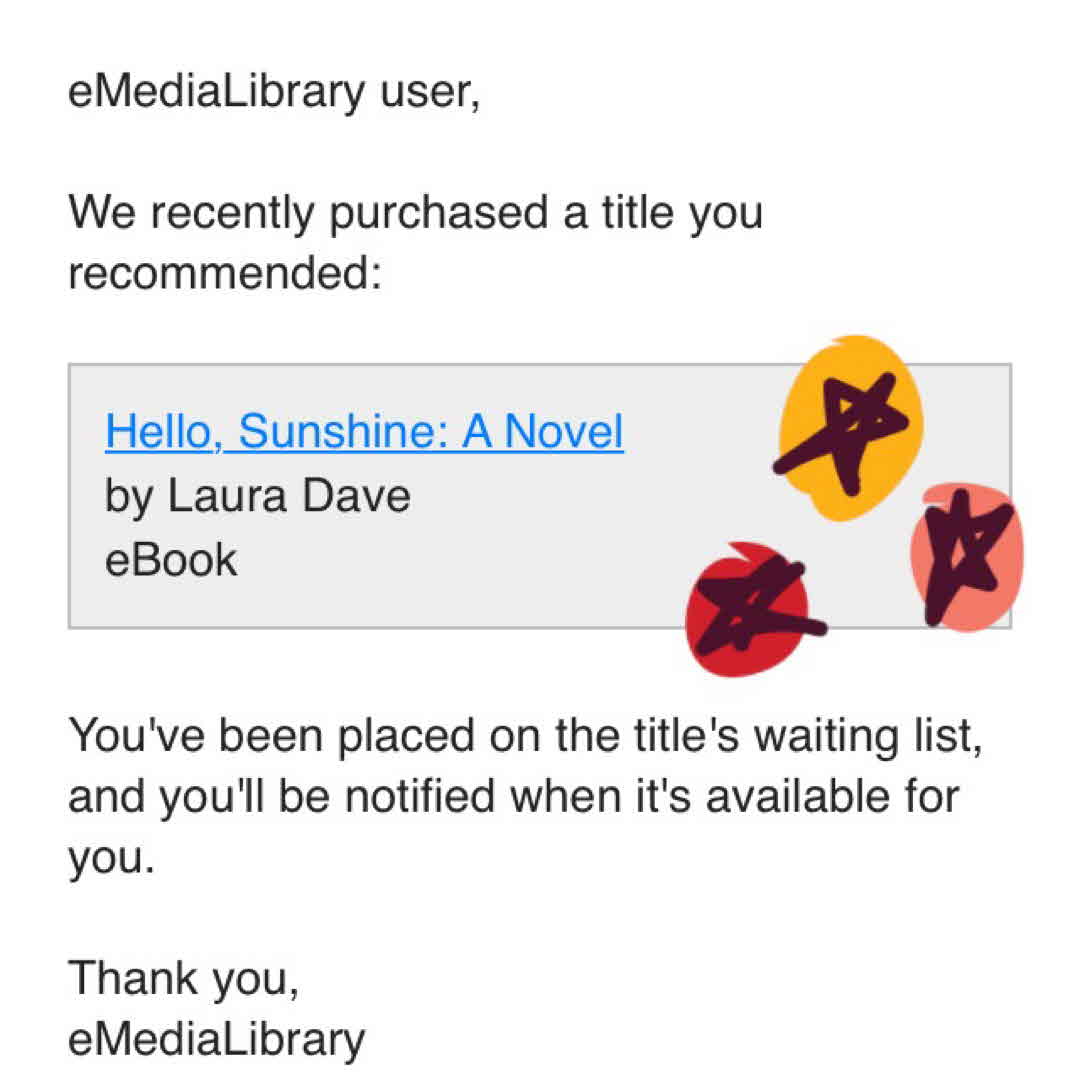Click the lone "you." ending the paragraph
The width and height of the screenshot is (1080, 1080).
pyautogui.click(x=111, y=859)
